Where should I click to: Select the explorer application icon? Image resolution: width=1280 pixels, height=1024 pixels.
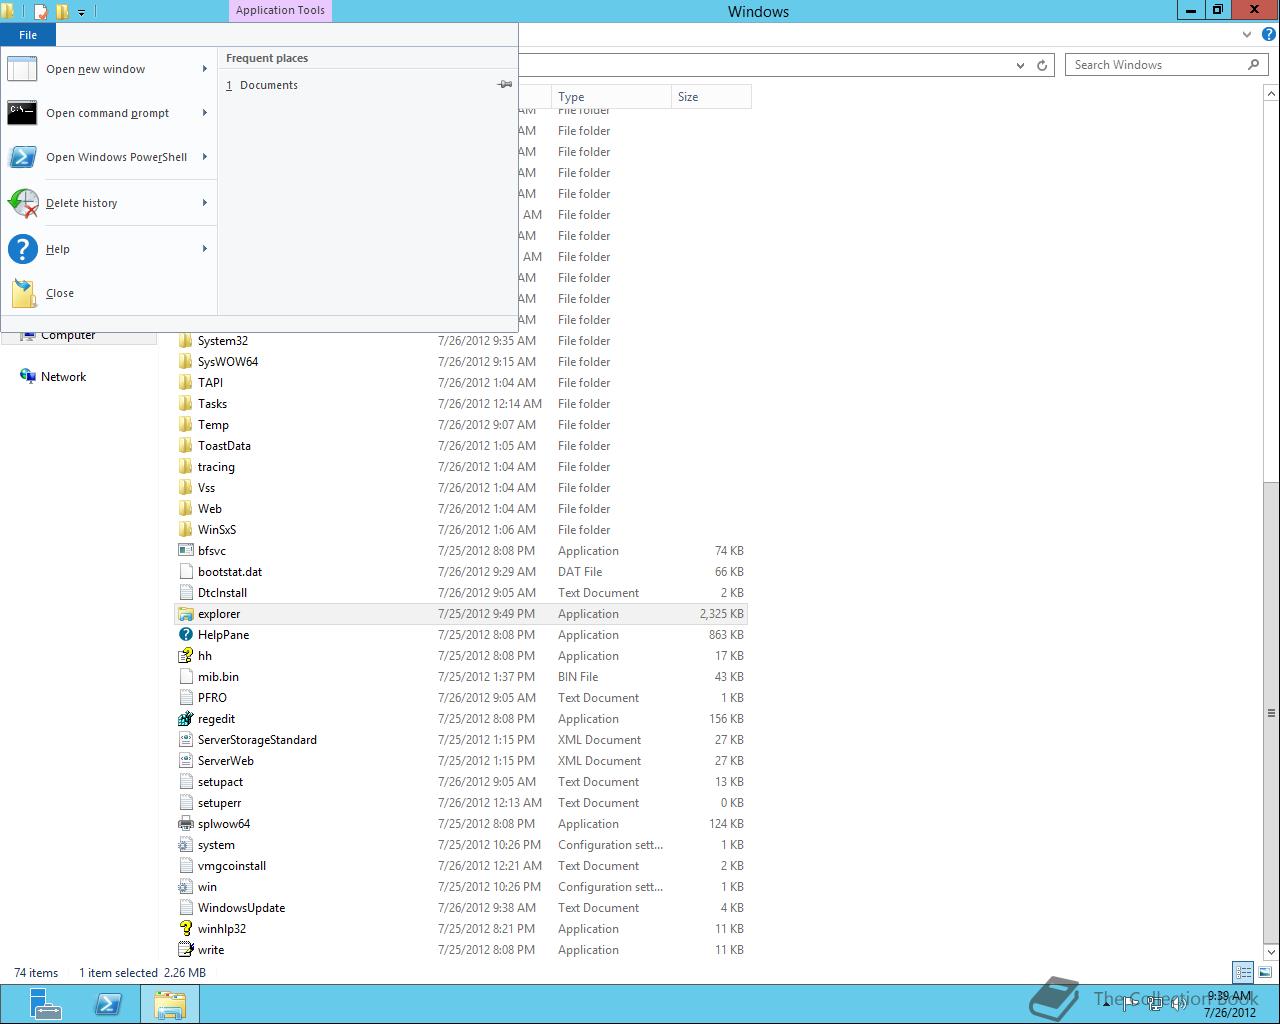pos(185,614)
